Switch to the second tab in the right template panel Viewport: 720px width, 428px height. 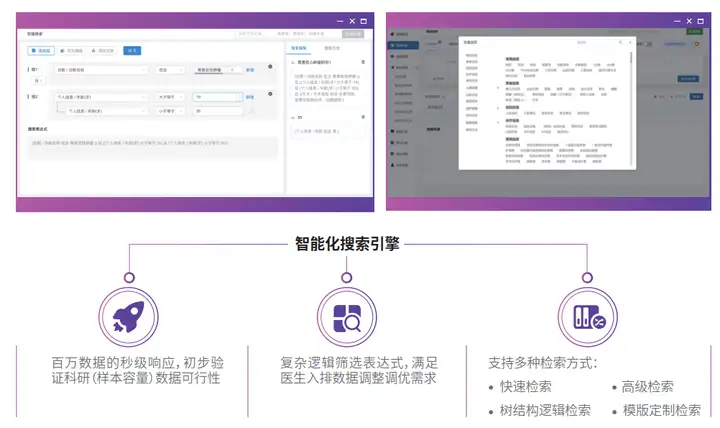332,48
